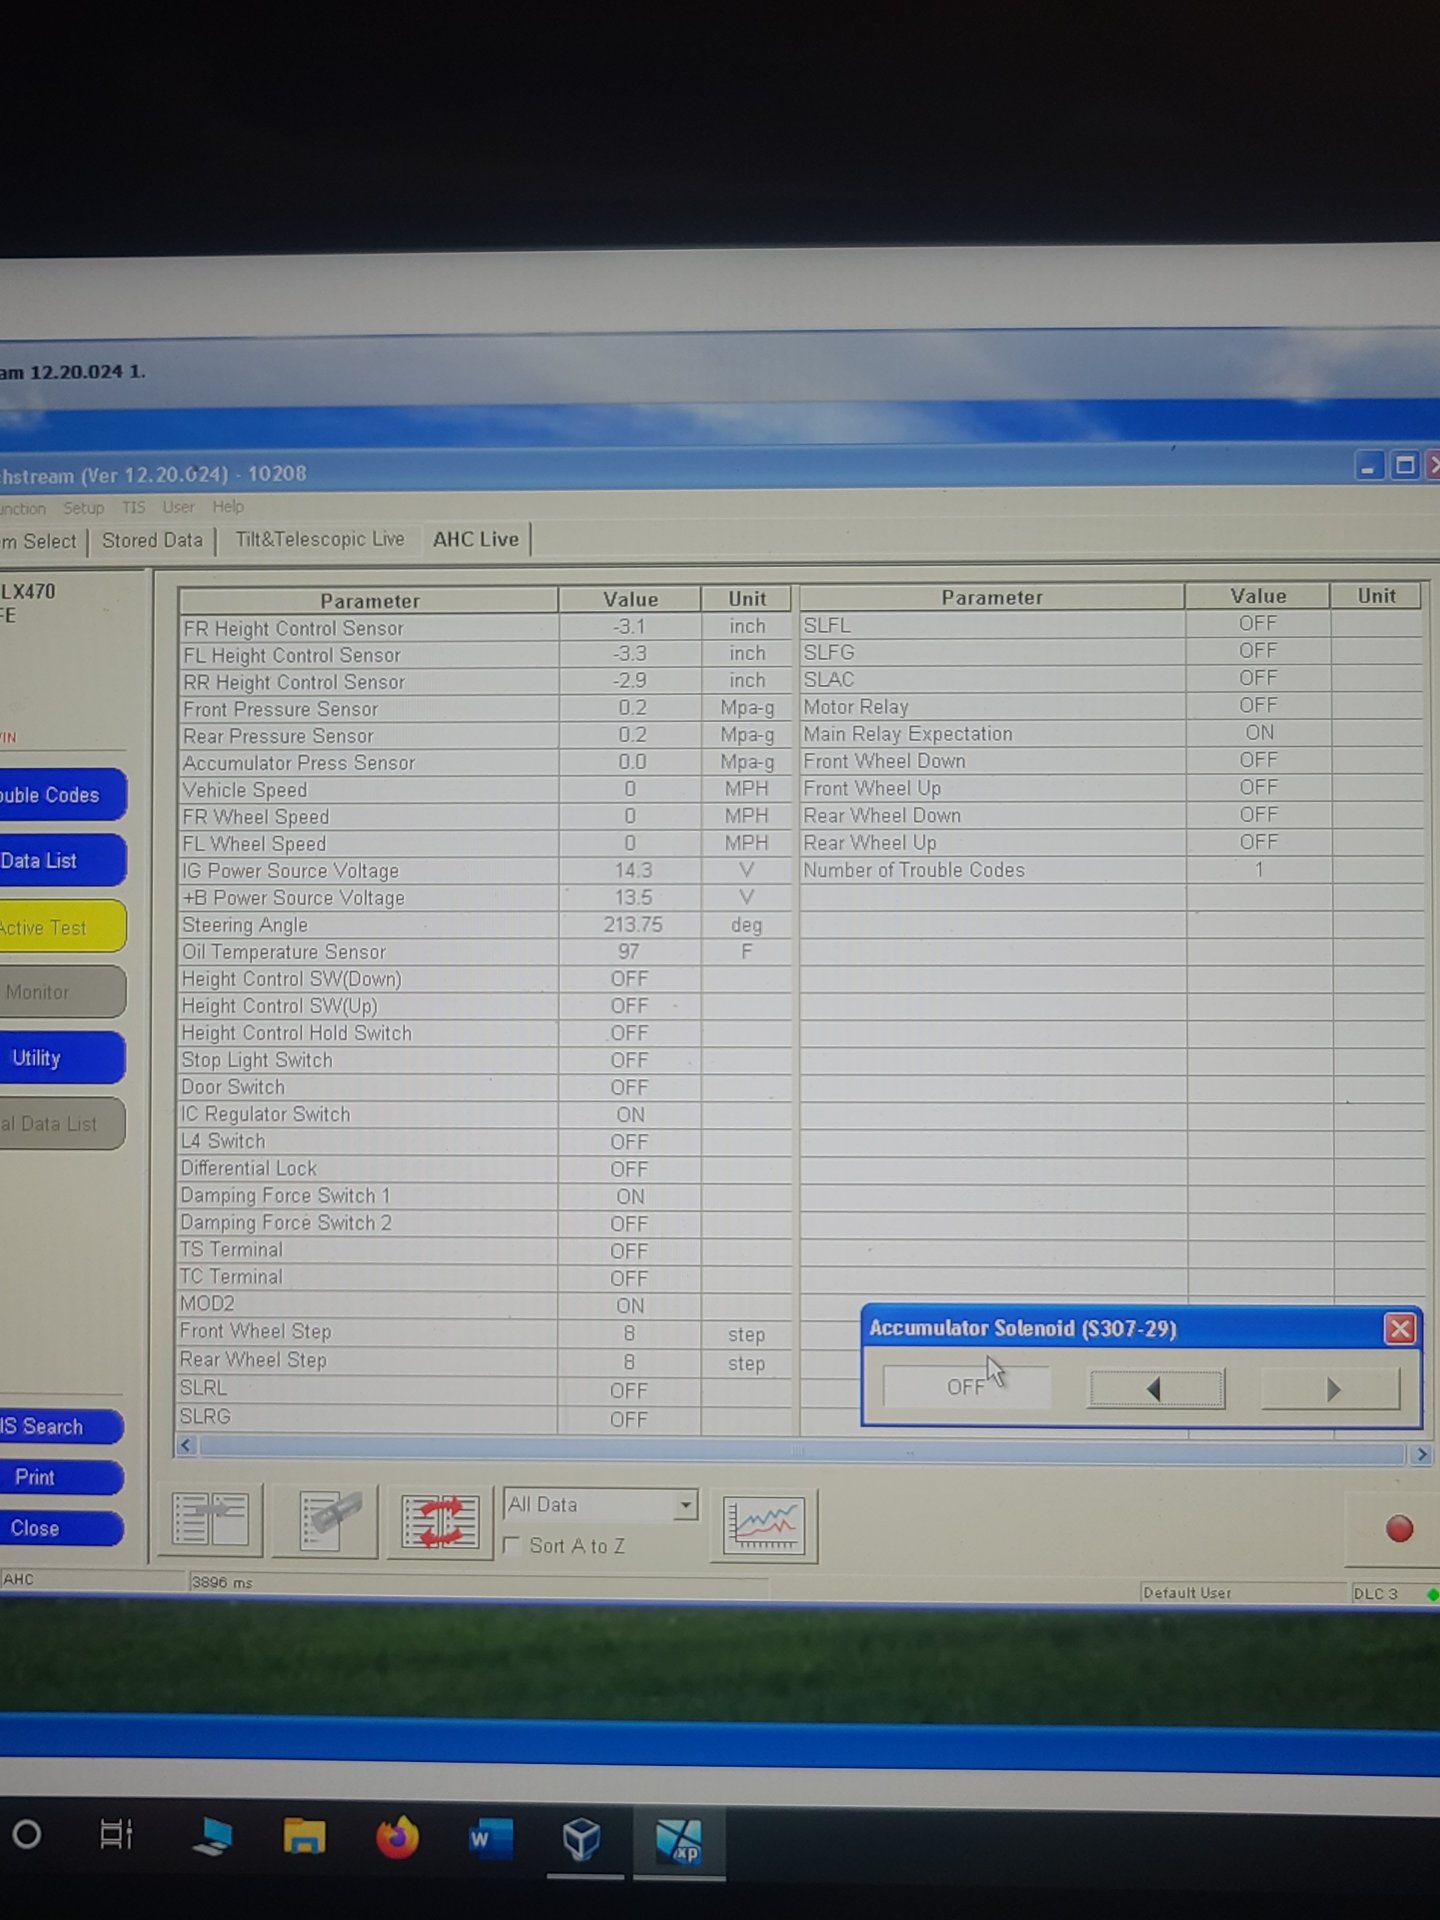Open VirtualBox cube icon on taskbar

click(x=581, y=1839)
